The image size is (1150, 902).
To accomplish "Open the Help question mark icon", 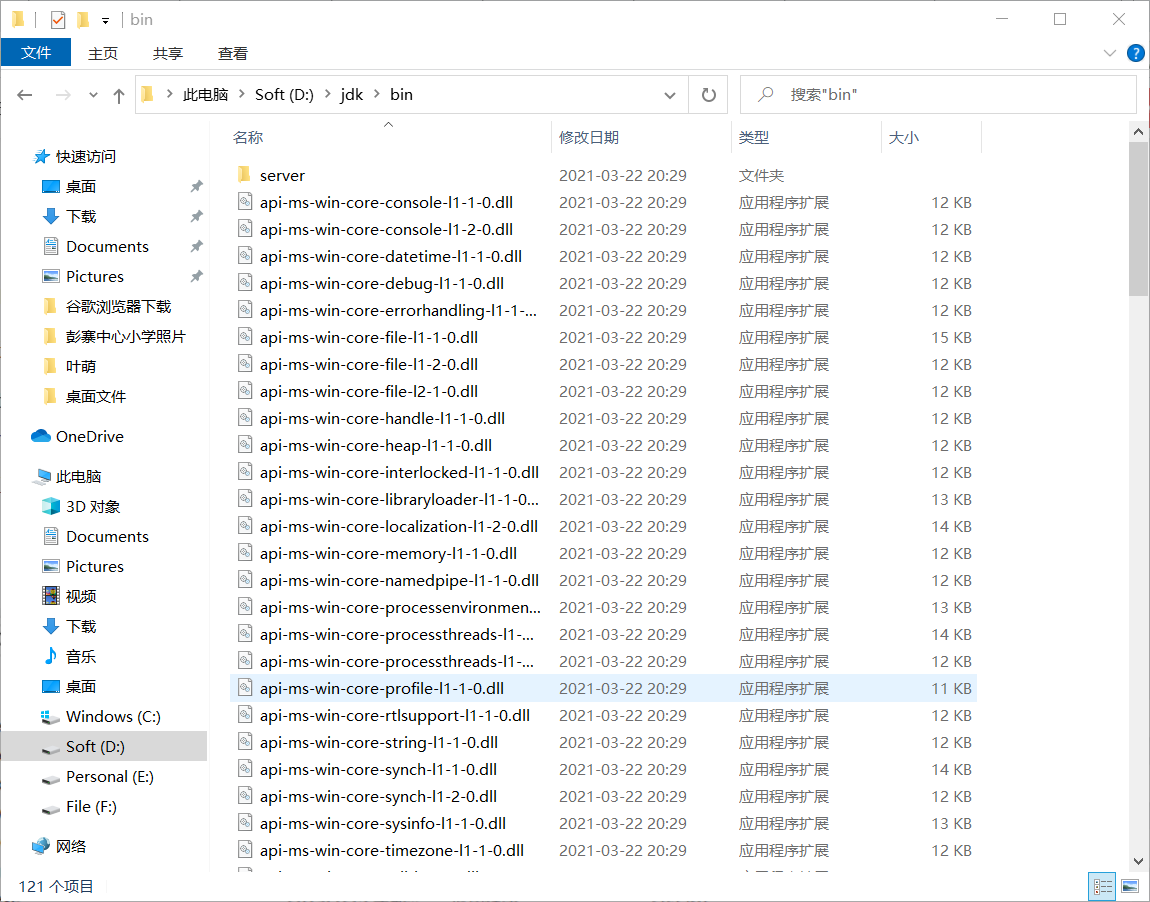I will pyautogui.click(x=1135, y=53).
